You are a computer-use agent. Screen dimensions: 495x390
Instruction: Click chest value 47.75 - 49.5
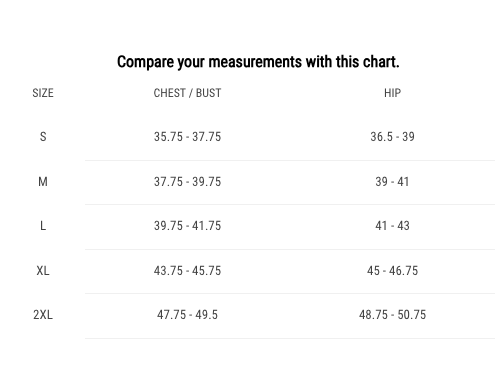point(187,315)
